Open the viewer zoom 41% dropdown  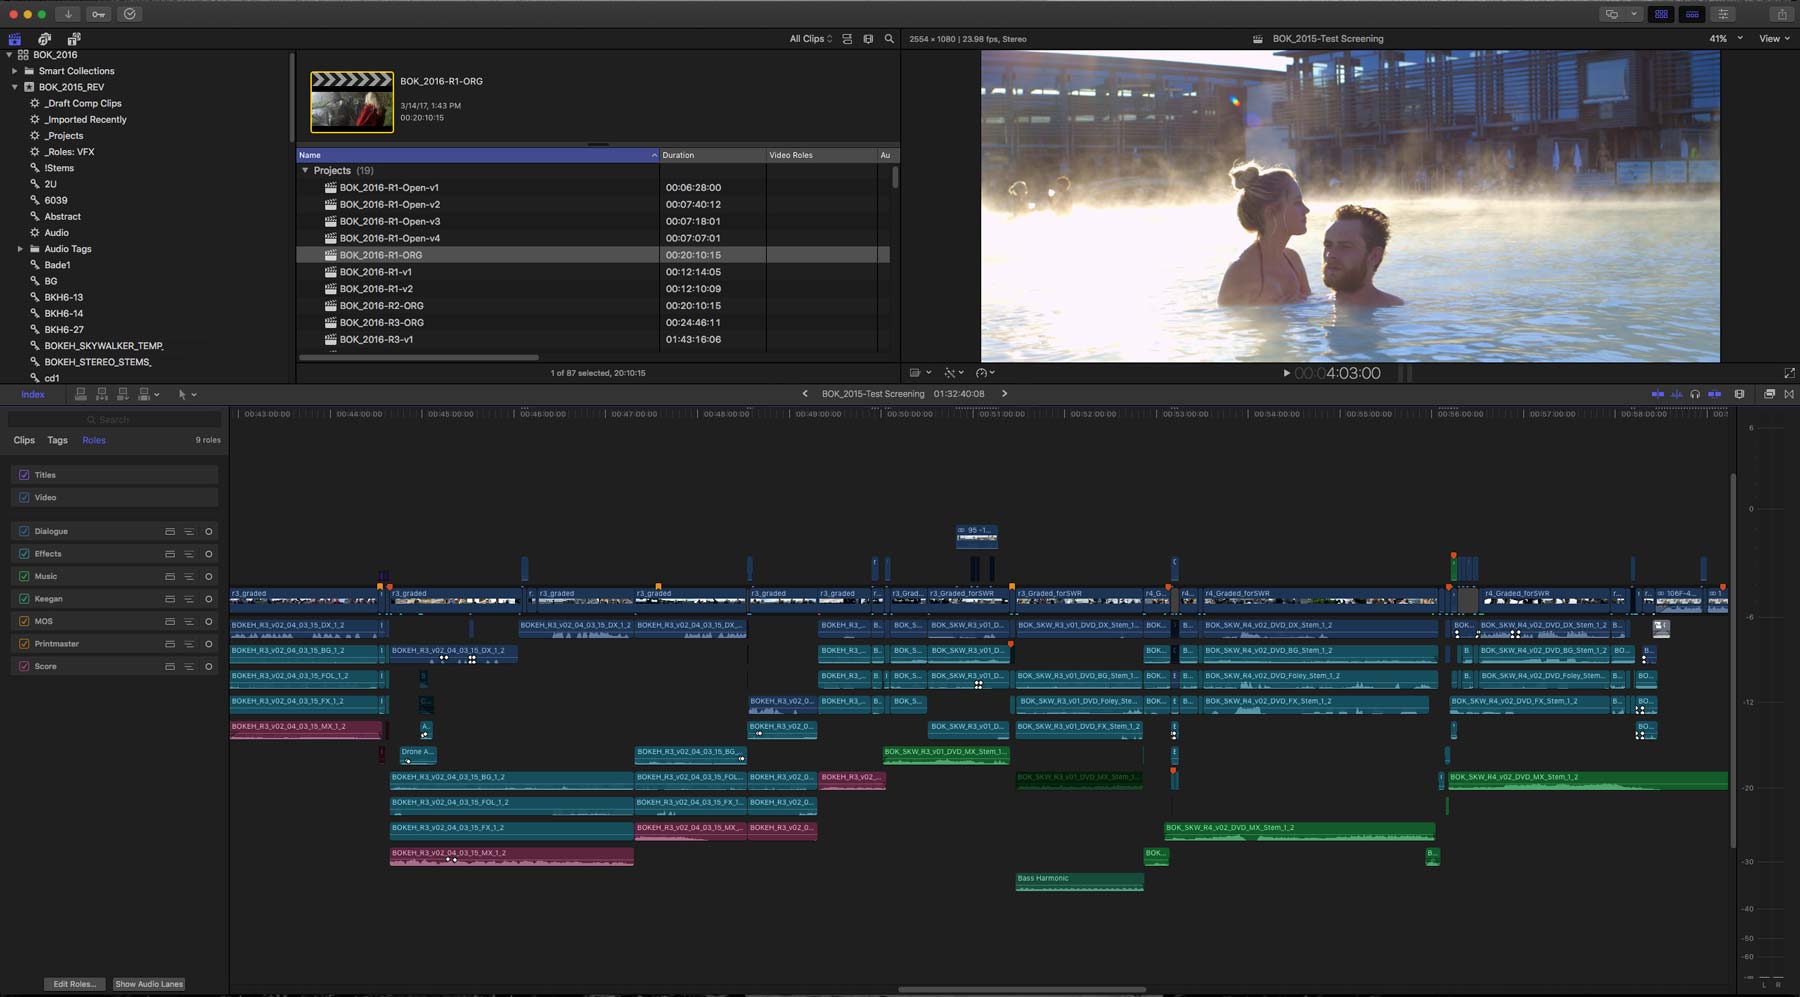point(1726,39)
